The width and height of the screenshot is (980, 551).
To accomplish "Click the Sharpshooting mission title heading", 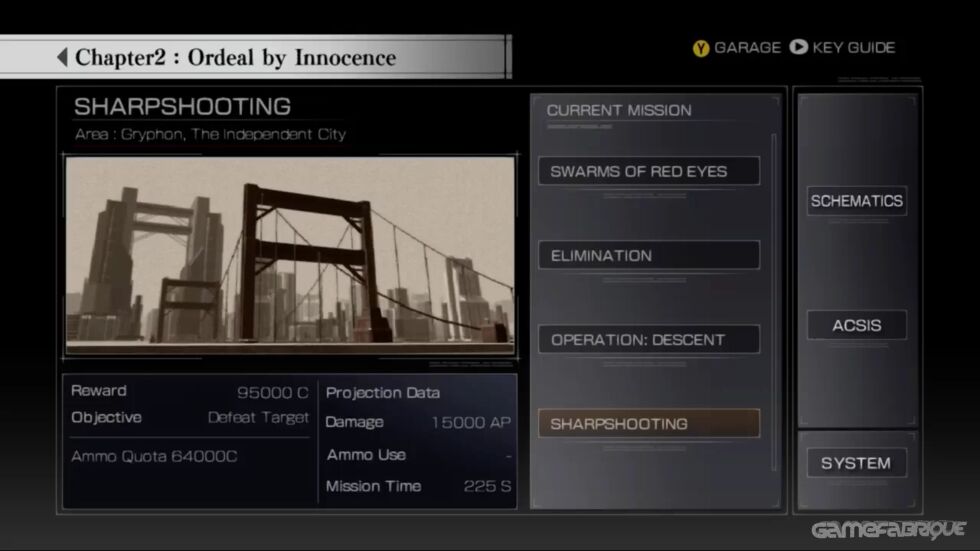I will click(182, 106).
